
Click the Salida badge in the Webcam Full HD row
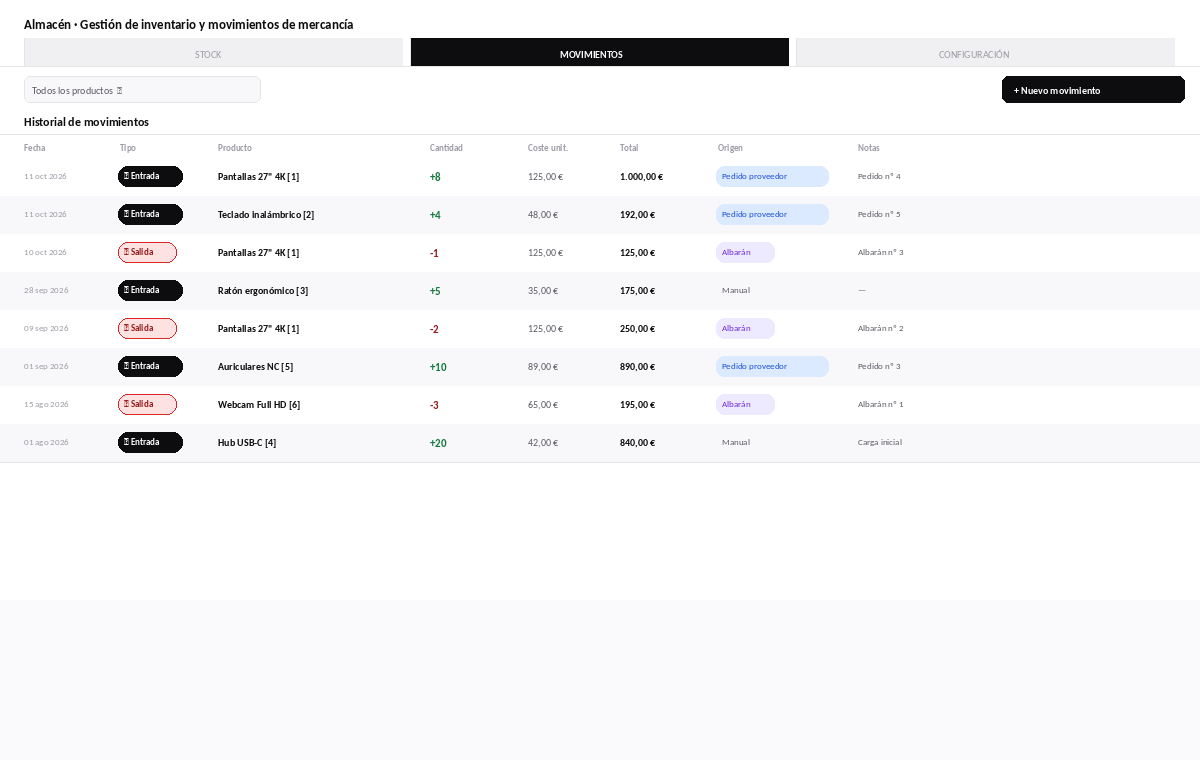(x=147, y=404)
